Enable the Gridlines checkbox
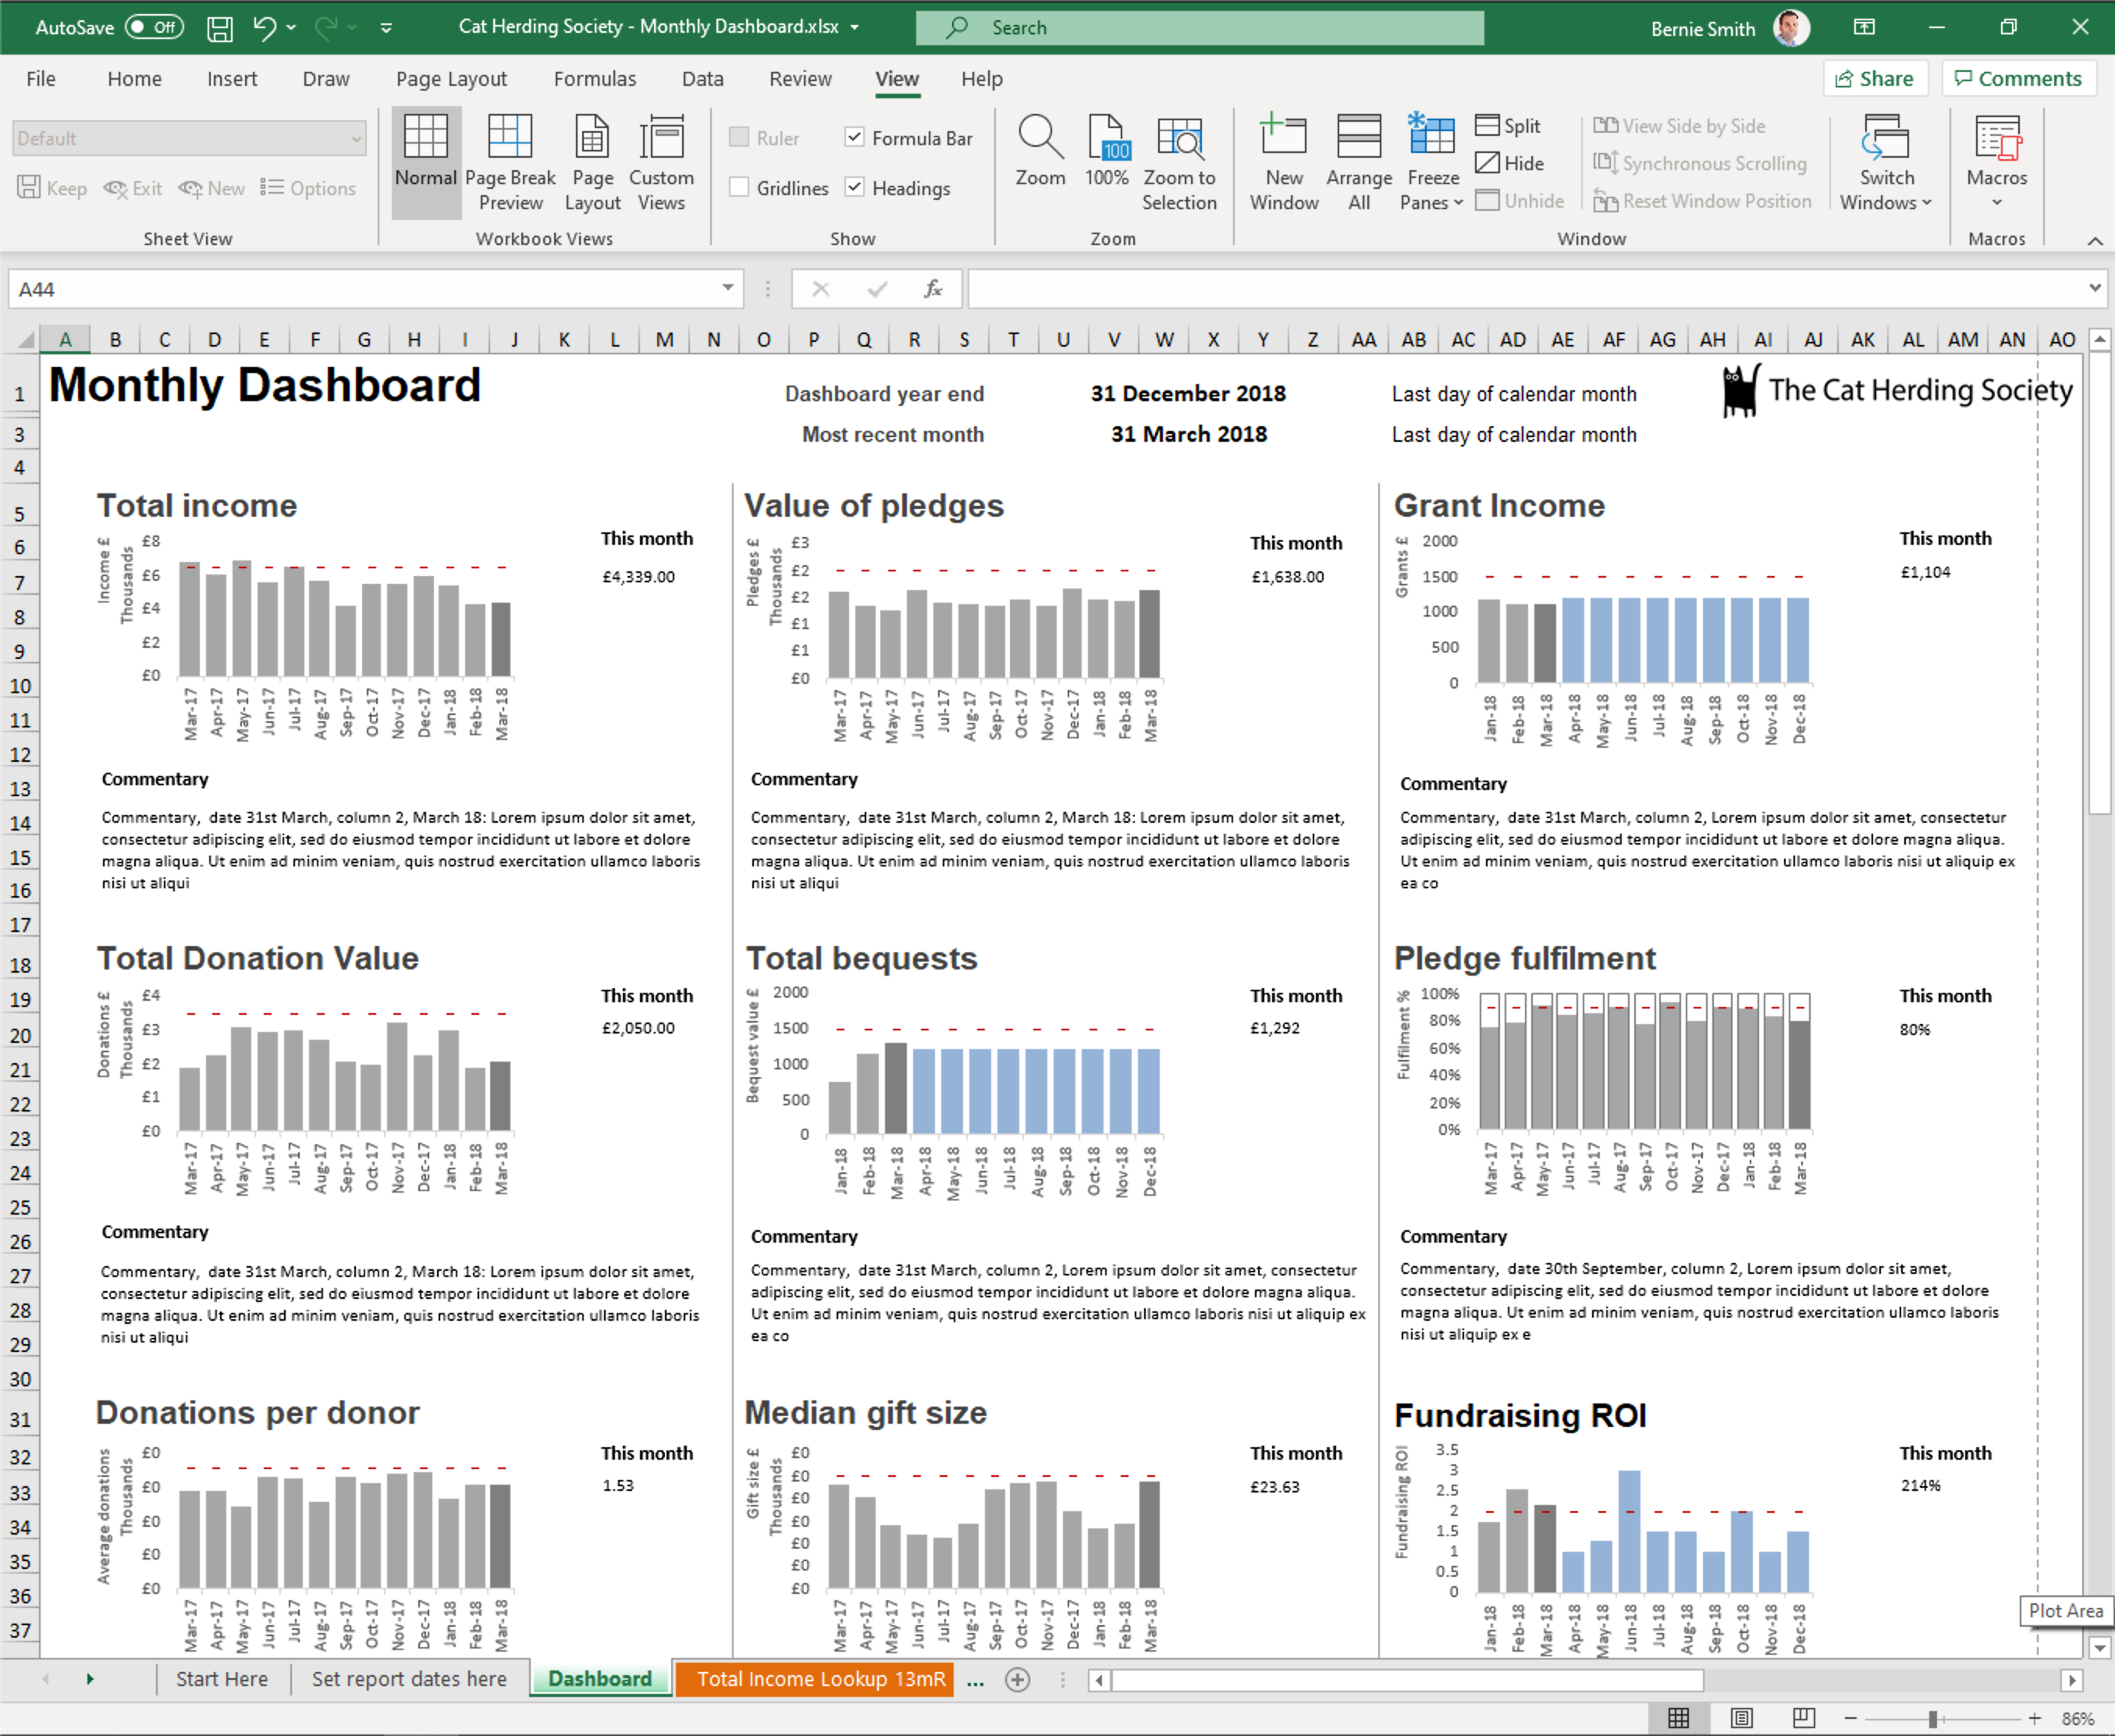This screenshot has width=2115, height=1736. tap(739, 187)
